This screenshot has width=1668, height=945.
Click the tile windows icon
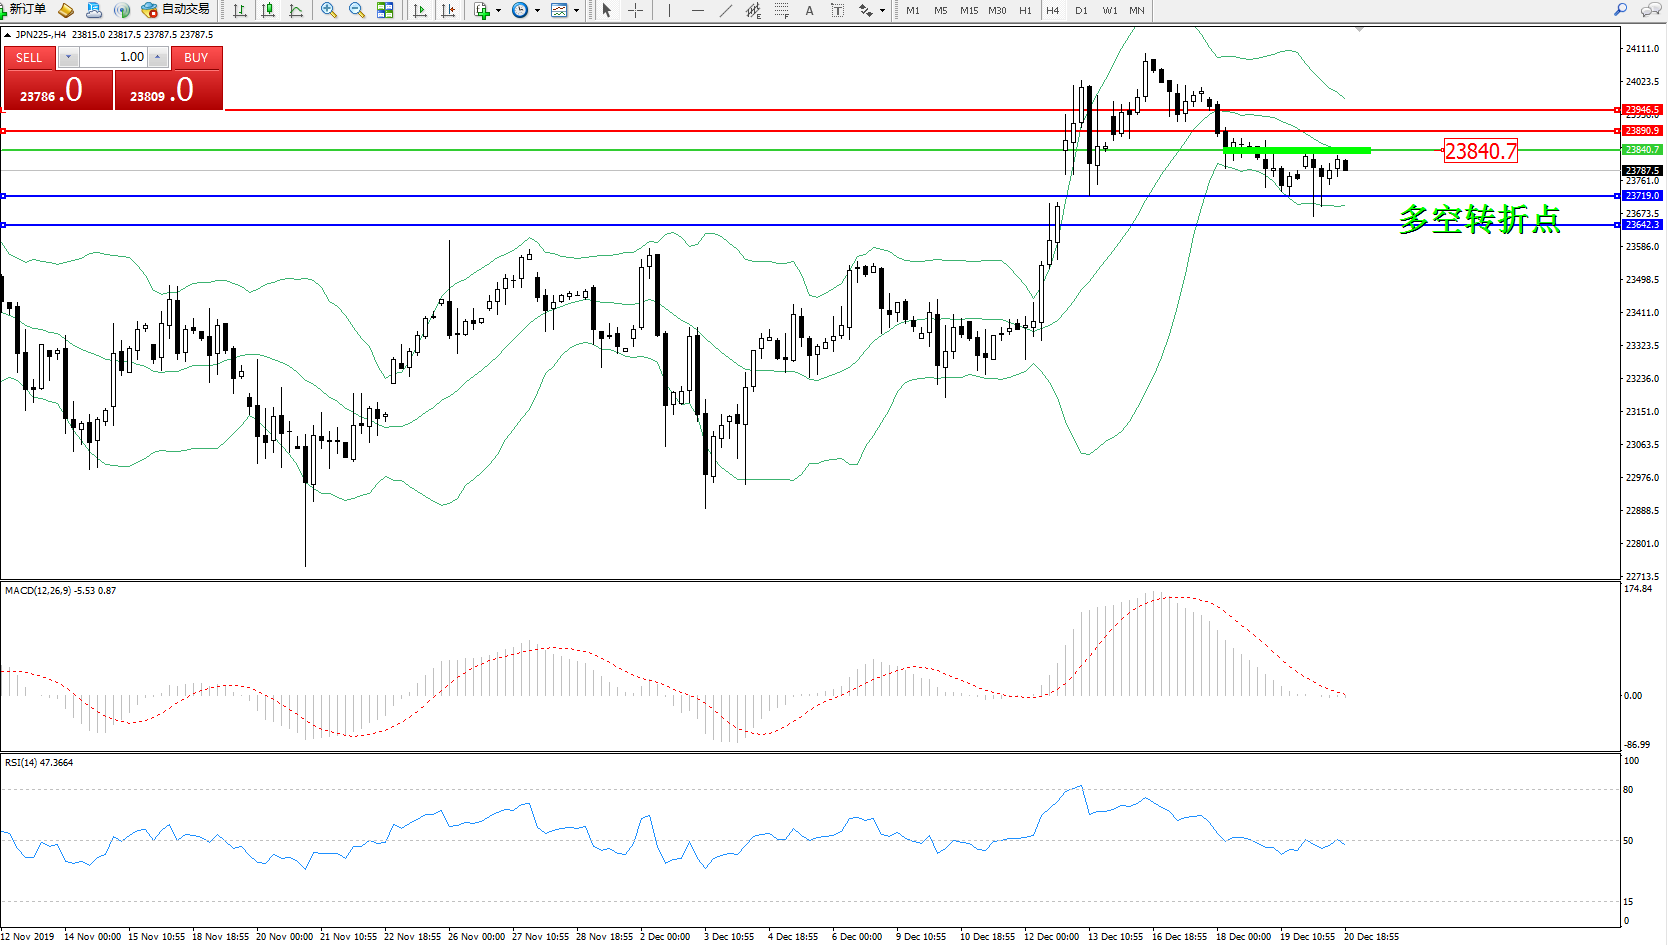(x=385, y=10)
